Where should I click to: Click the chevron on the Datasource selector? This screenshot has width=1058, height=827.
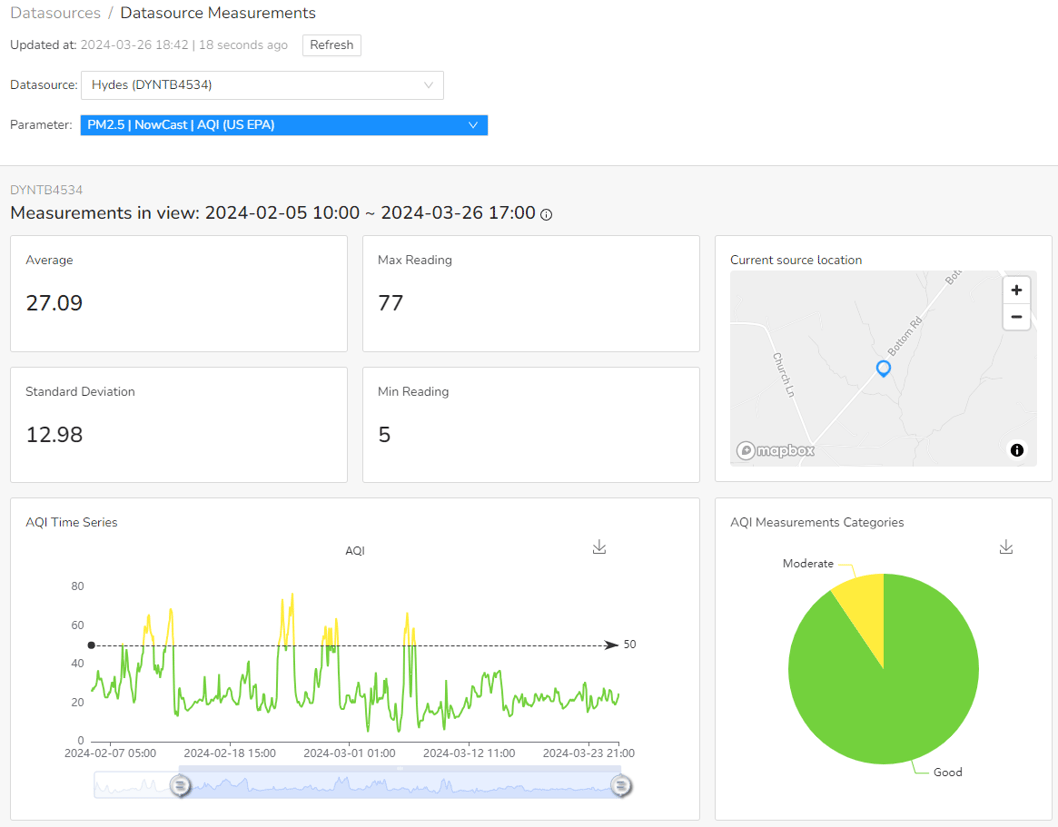[429, 85]
